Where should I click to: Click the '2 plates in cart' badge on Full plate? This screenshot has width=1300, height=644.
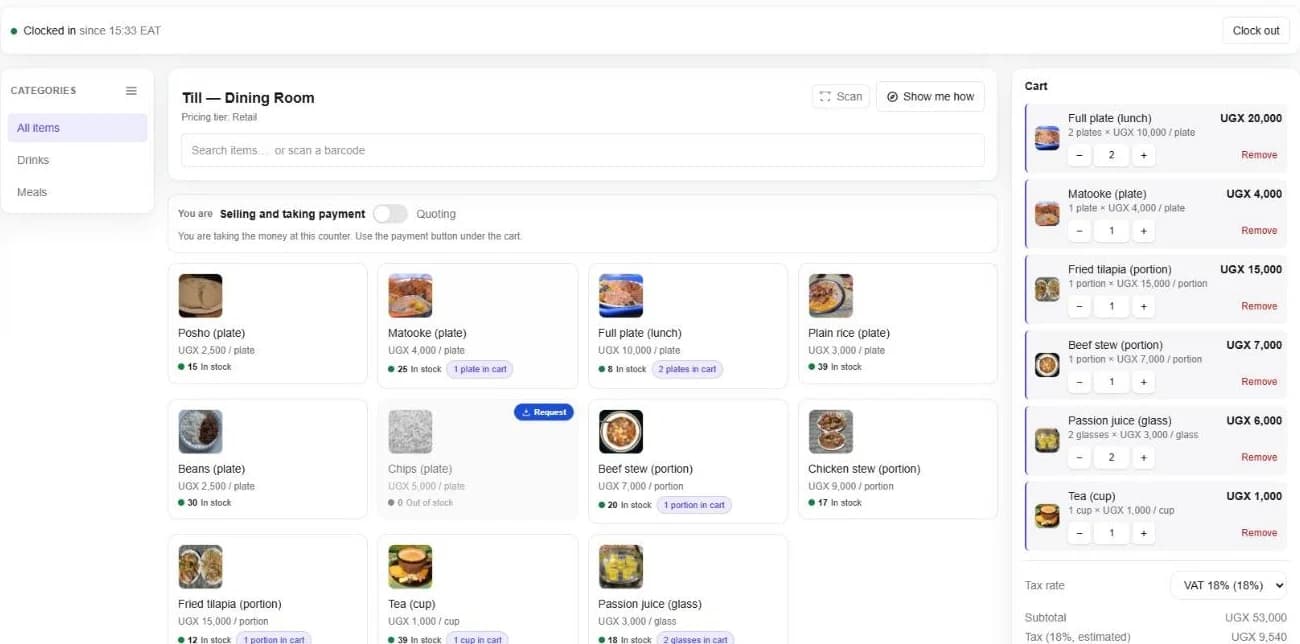(x=689, y=369)
